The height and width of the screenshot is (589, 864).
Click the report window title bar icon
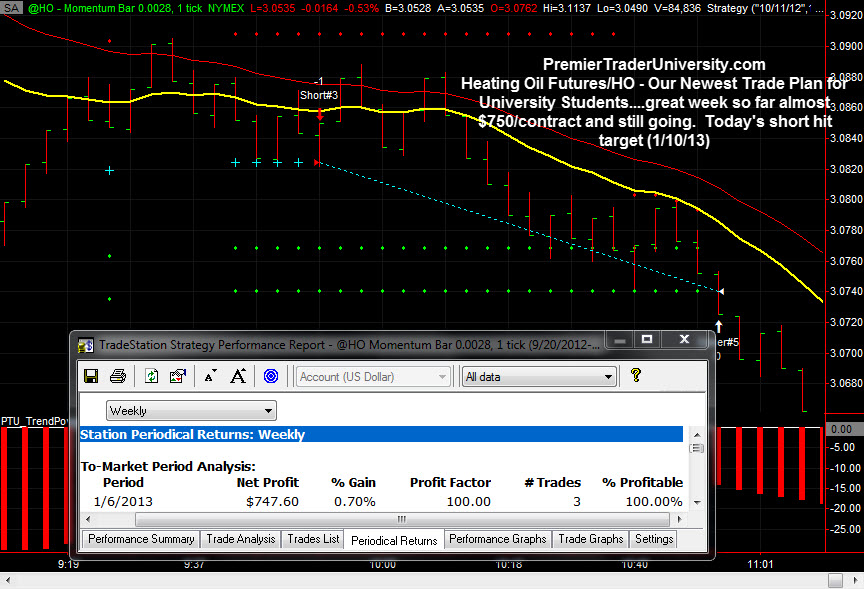coord(85,345)
